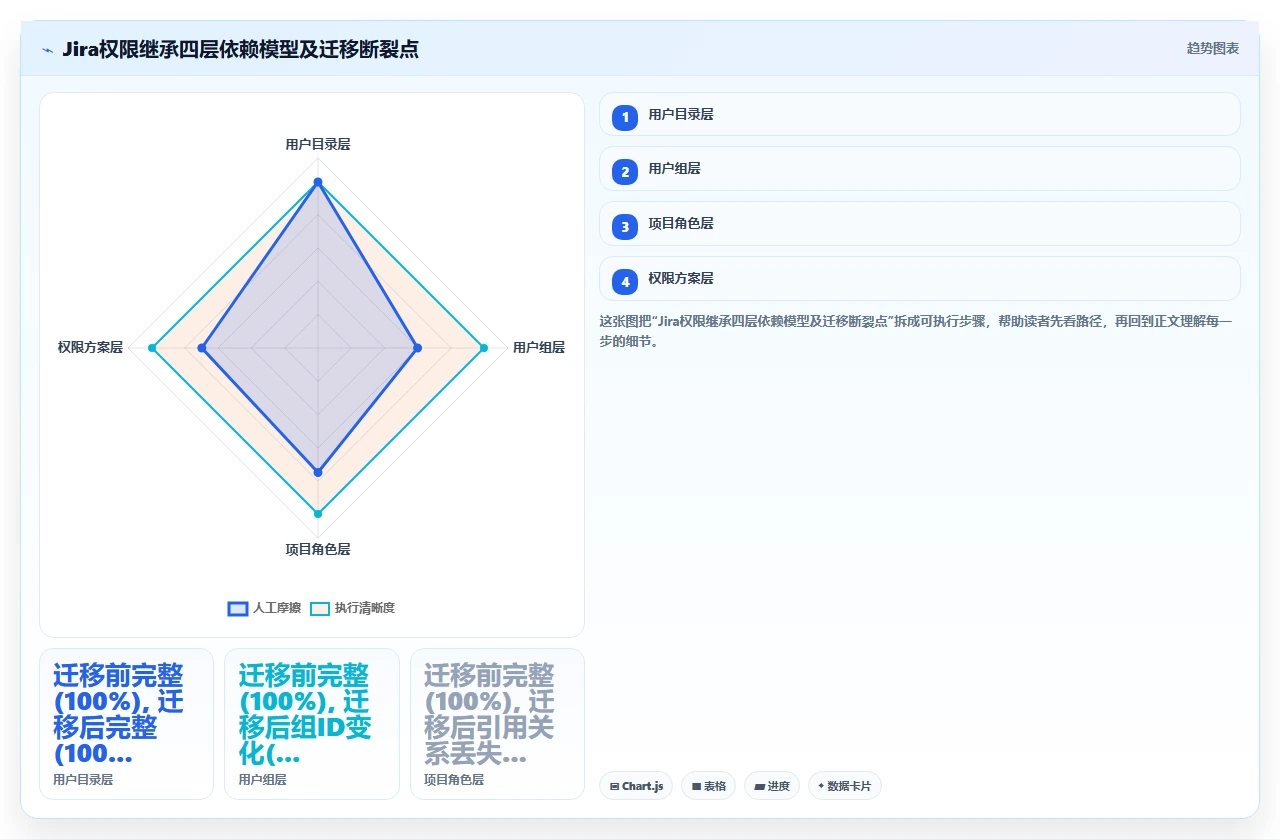The height and width of the screenshot is (840, 1280).
Task: Toggle the 执行清晰度 legend series
Action: click(352, 608)
